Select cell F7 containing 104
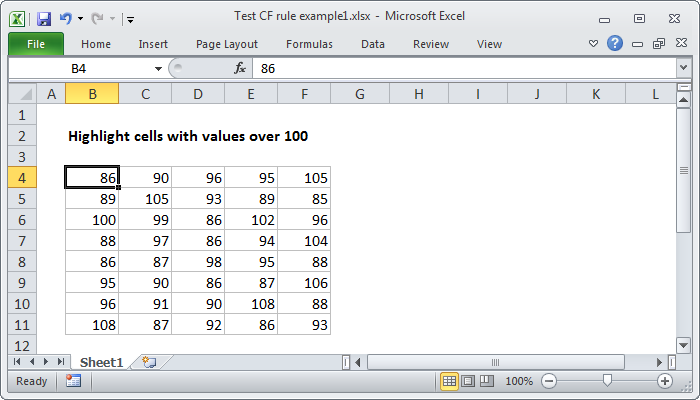Image resolution: width=700 pixels, height=400 pixels. tap(304, 241)
